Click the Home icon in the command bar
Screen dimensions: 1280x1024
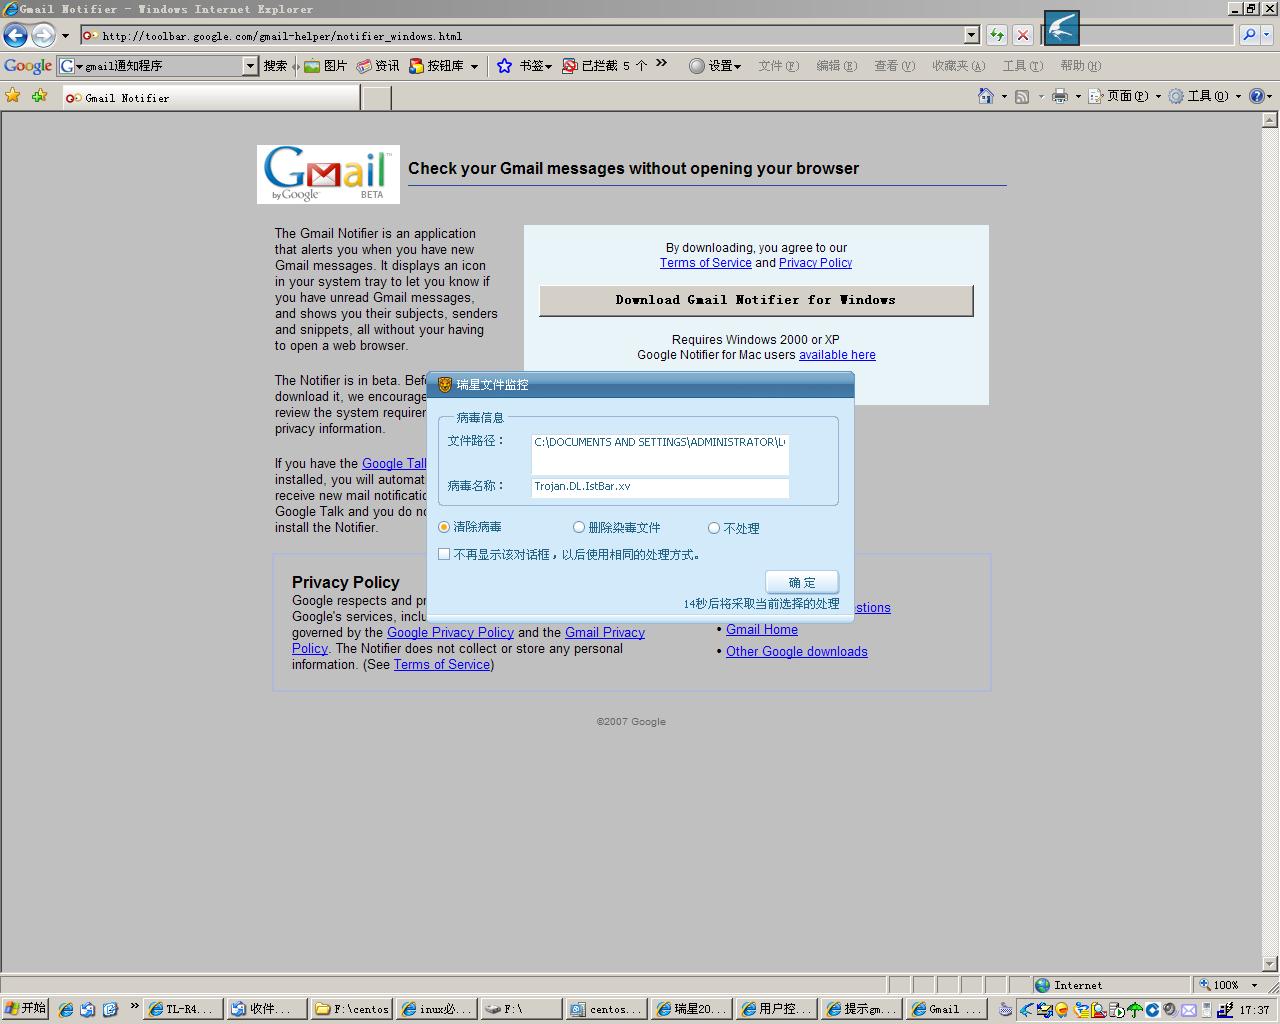(x=986, y=96)
